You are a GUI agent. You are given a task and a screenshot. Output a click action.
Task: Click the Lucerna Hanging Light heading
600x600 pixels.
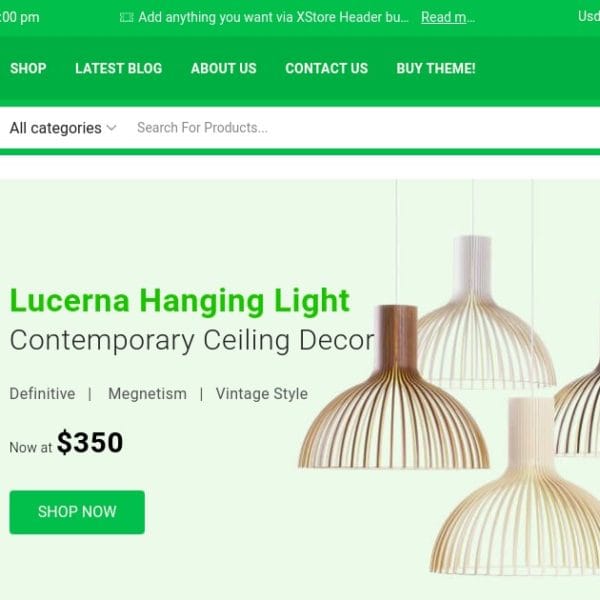point(179,301)
